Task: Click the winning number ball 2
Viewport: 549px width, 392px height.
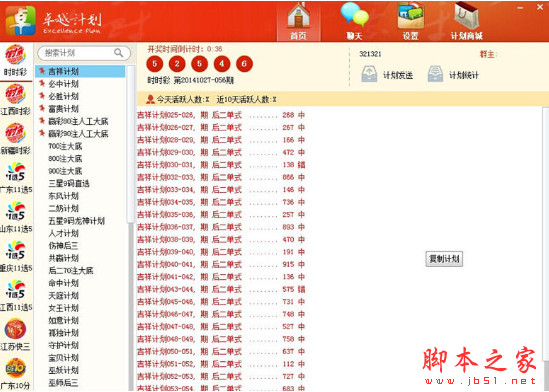Action: tap(177, 64)
